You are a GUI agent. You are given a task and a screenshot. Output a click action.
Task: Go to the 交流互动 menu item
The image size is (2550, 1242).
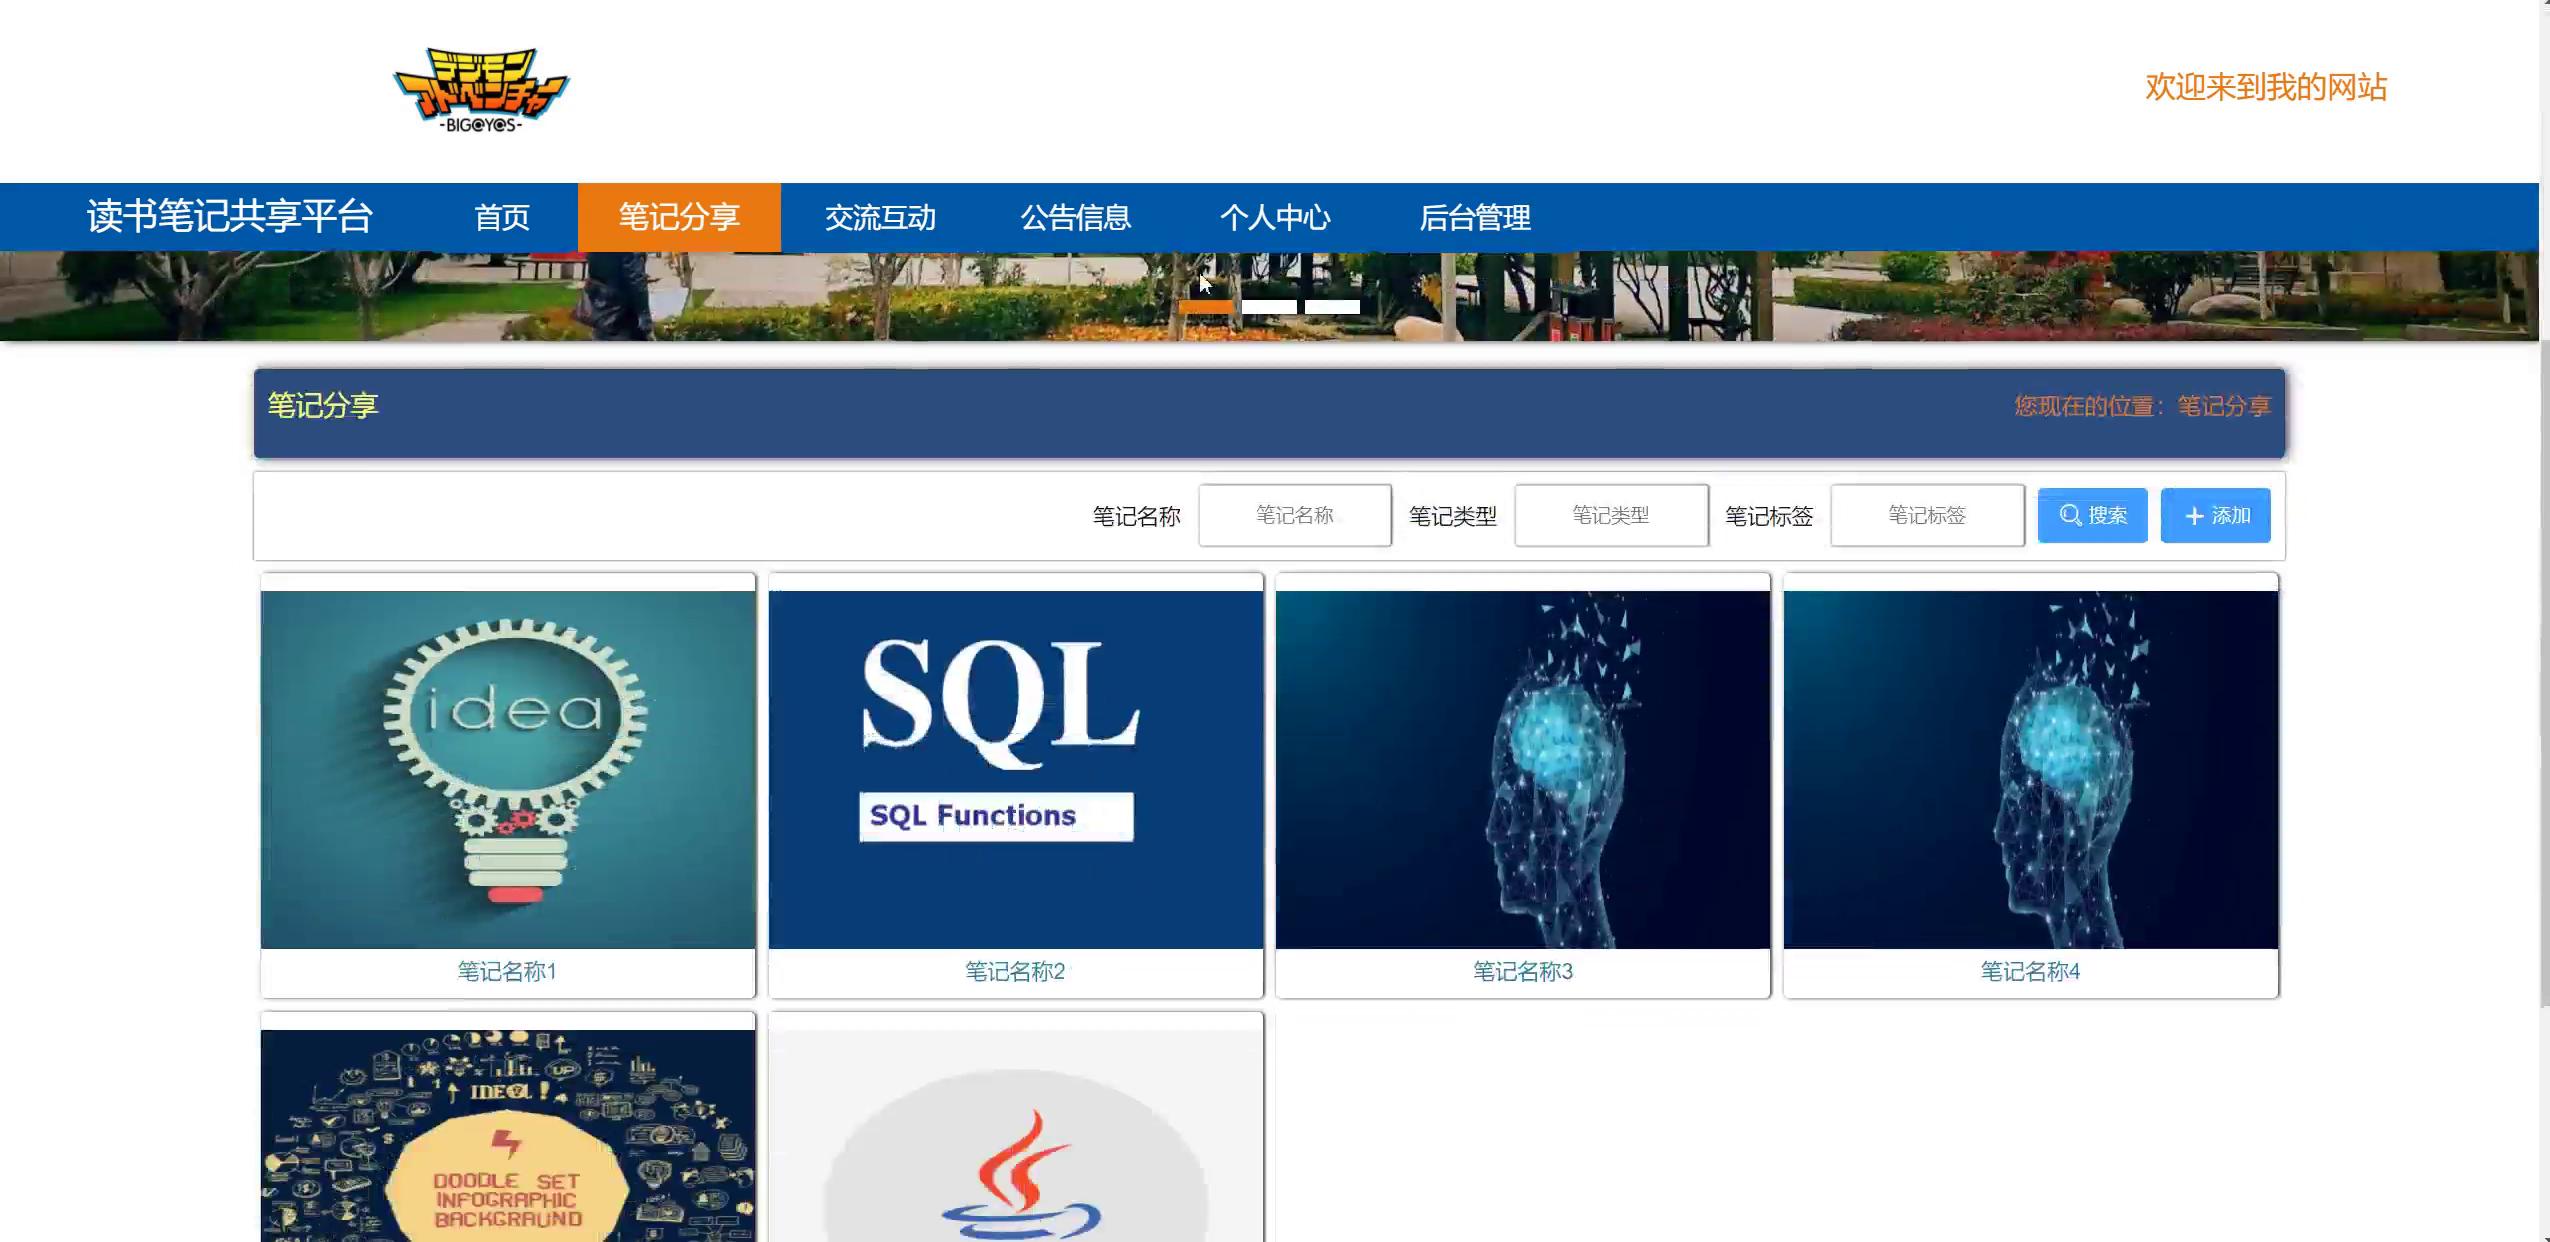[x=880, y=217]
